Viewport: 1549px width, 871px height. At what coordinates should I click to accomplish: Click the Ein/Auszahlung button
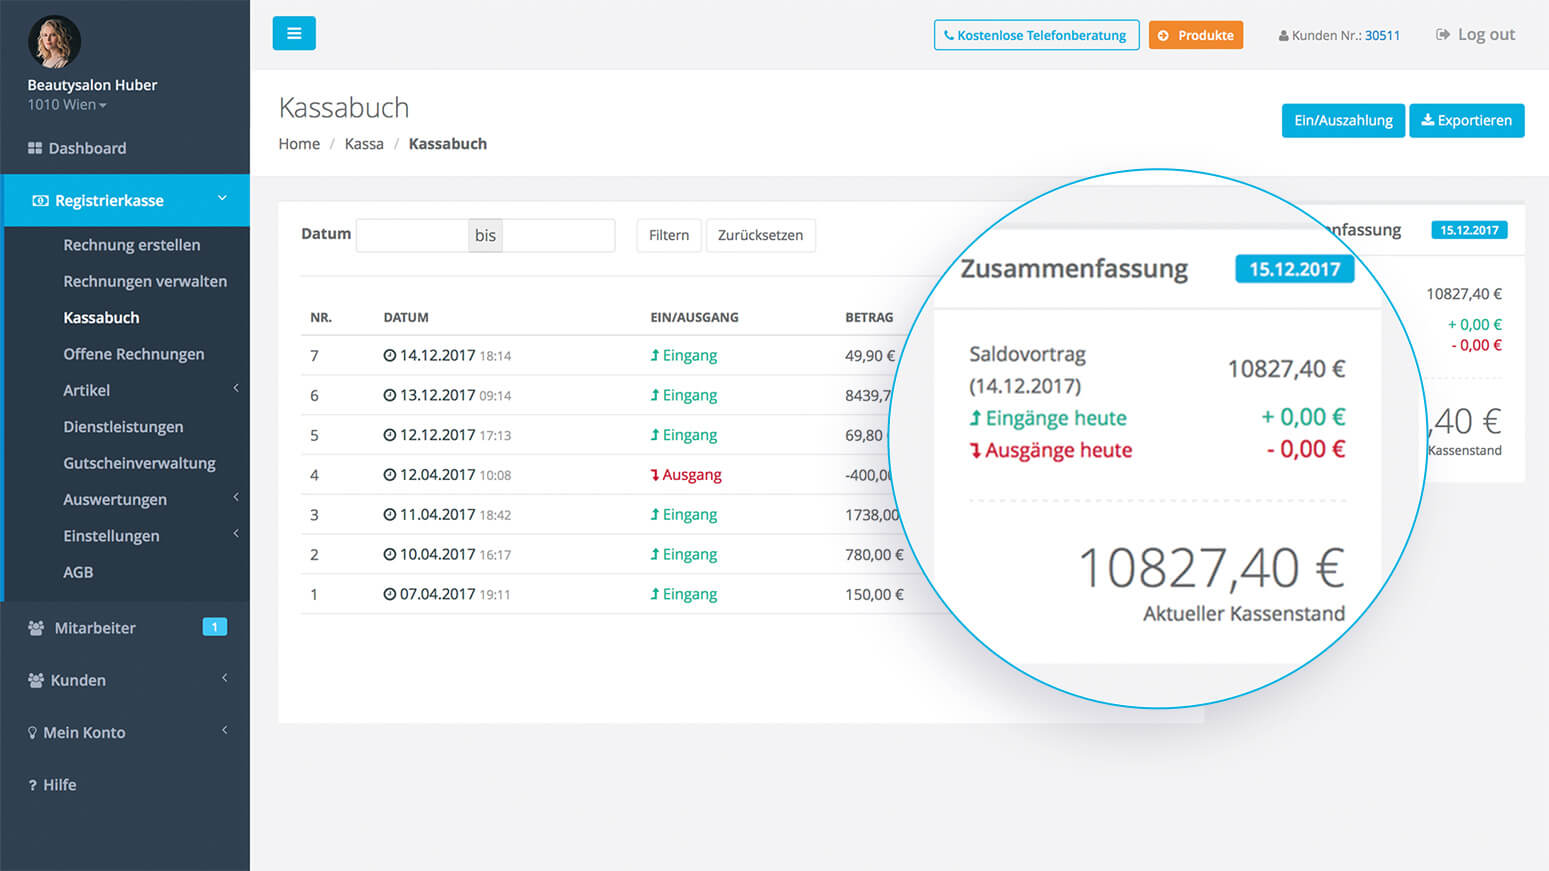pyautogui.click(x=1343, y=120)
